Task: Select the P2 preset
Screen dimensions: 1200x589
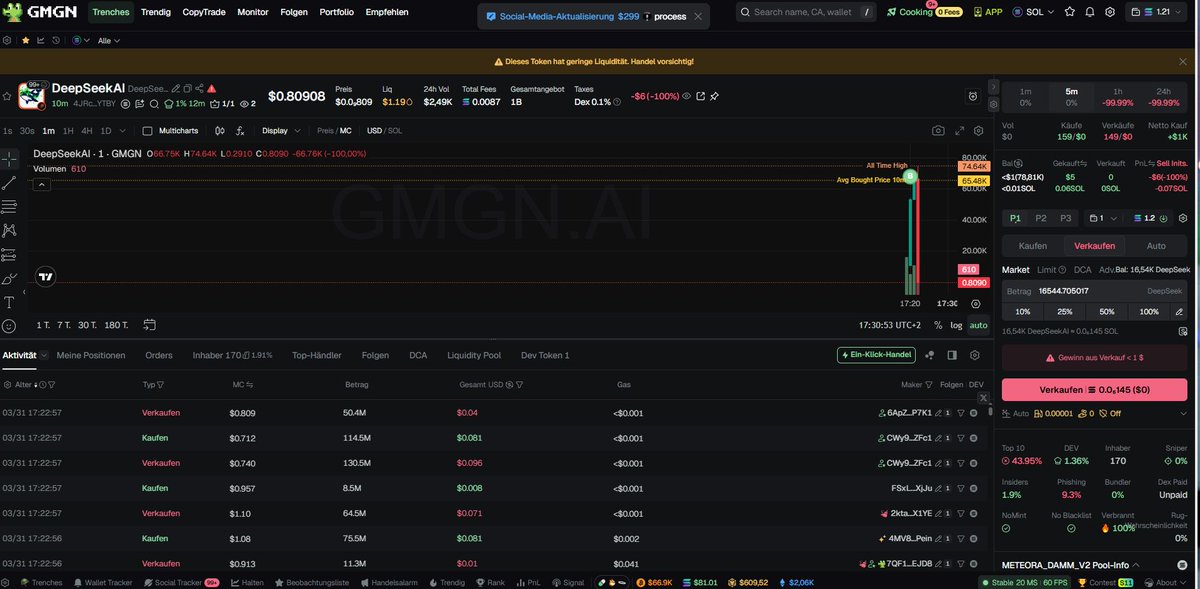Action: [x=1041, y=218]
